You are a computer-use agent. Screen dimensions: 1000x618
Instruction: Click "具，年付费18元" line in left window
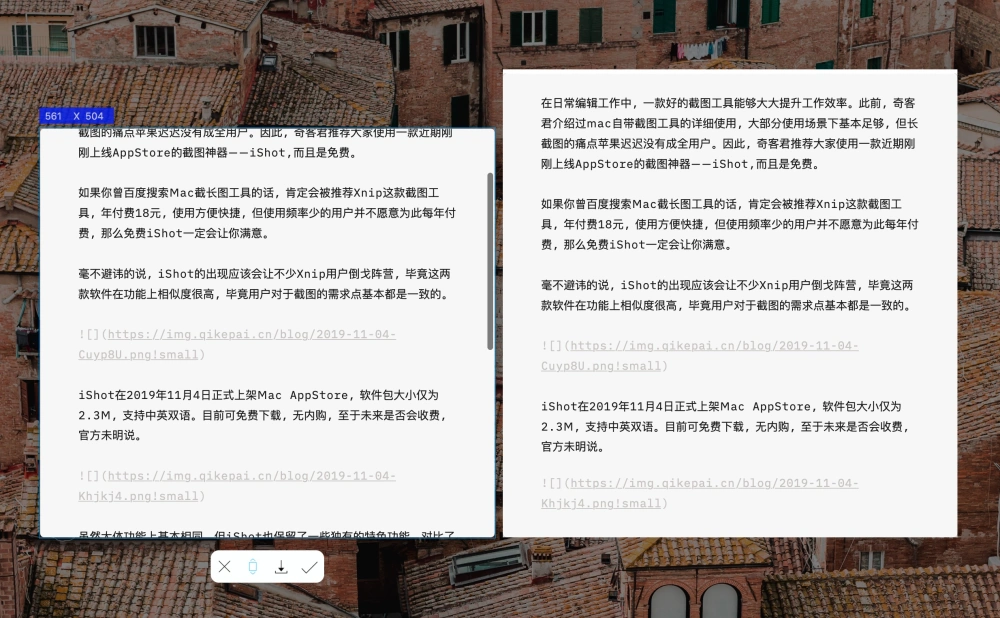tap(267, 213)
